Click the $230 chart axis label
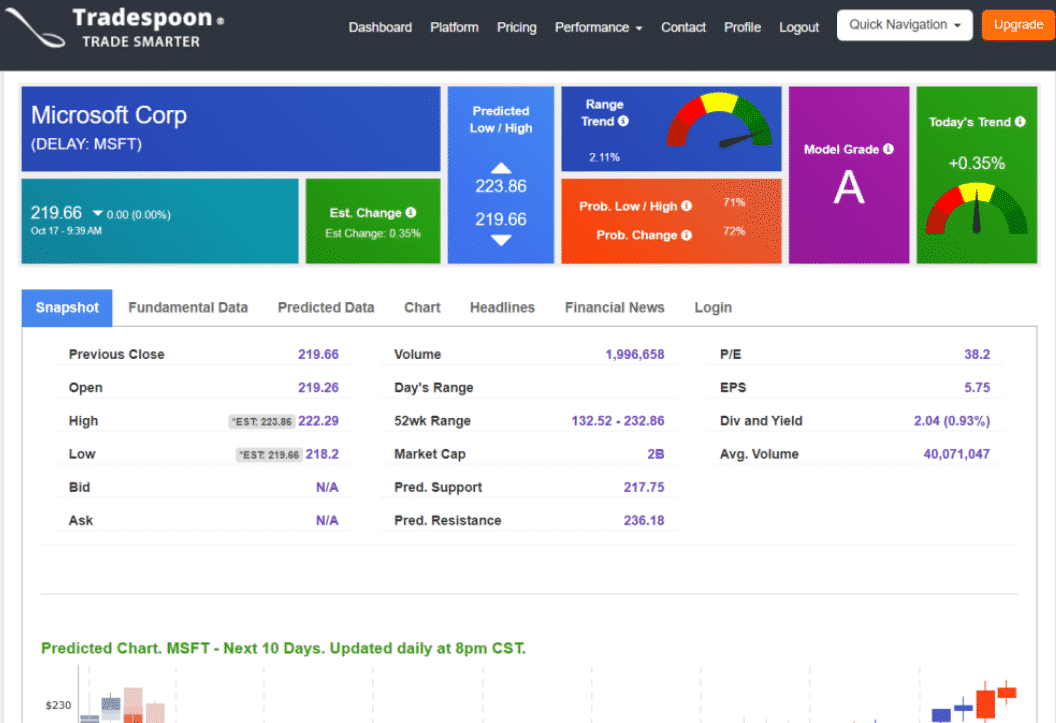1056x723 pixels. [58, 705]
